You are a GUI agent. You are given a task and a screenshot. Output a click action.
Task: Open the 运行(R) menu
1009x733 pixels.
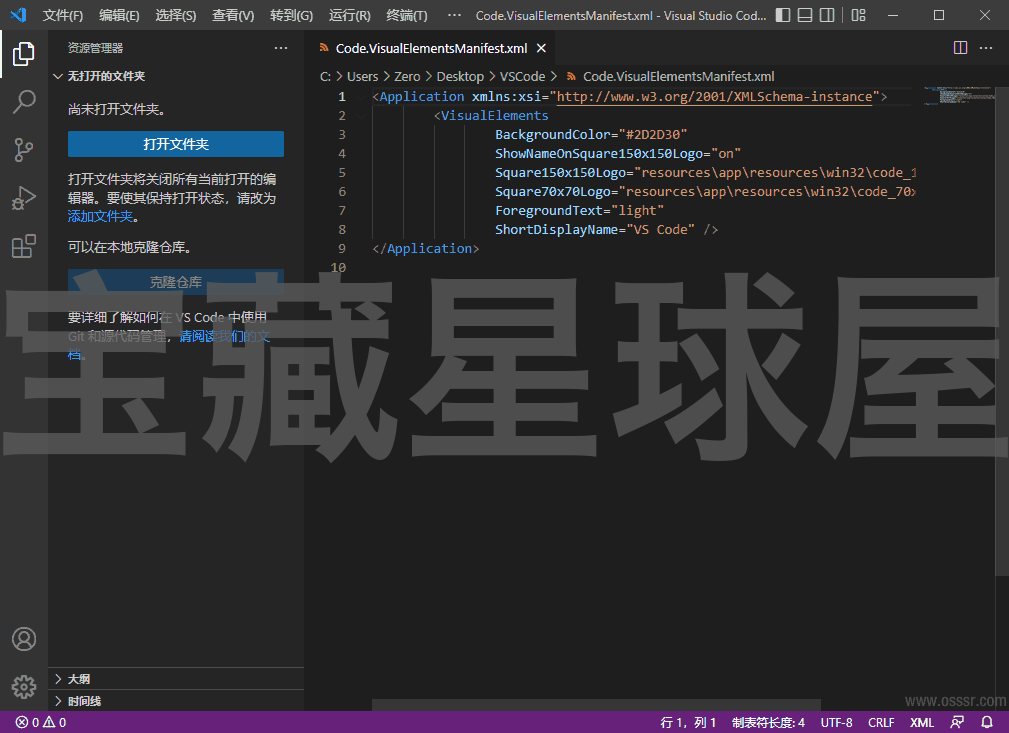click(x=349, y=15)
